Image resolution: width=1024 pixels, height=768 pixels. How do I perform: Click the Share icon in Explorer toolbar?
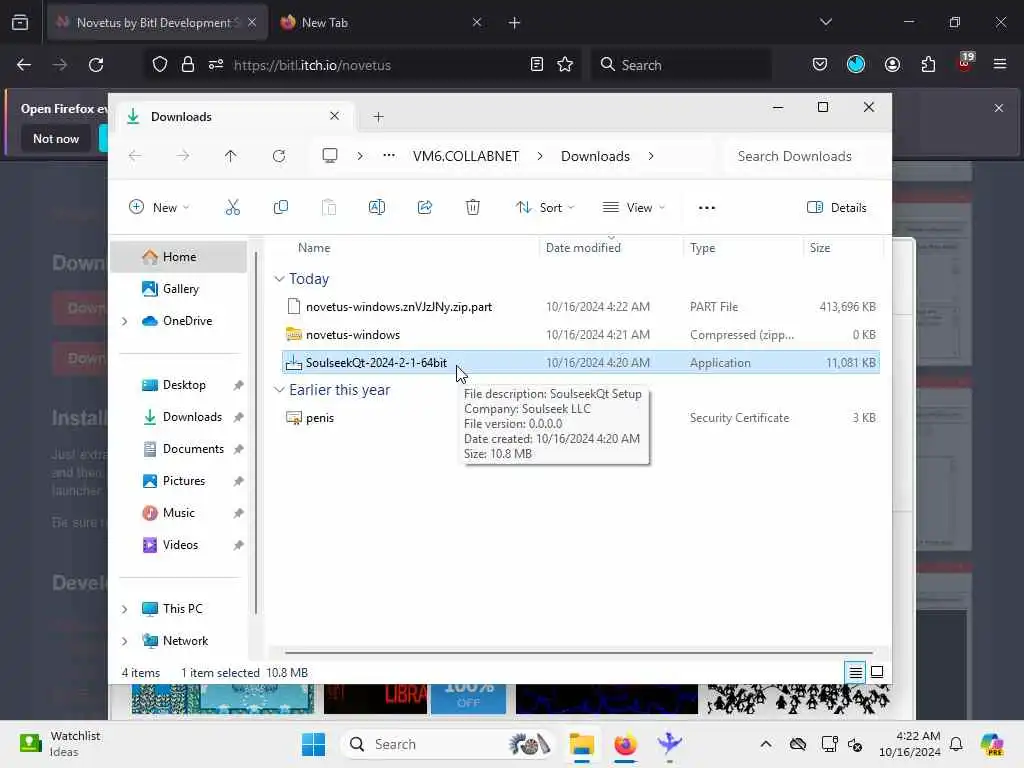tap(424, 208)
